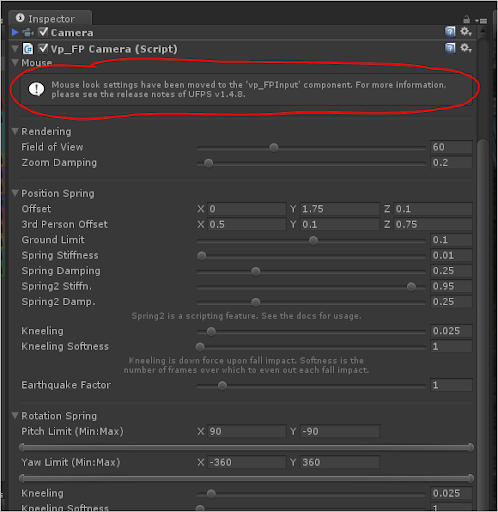Click the mouse look warning icon

36,89
